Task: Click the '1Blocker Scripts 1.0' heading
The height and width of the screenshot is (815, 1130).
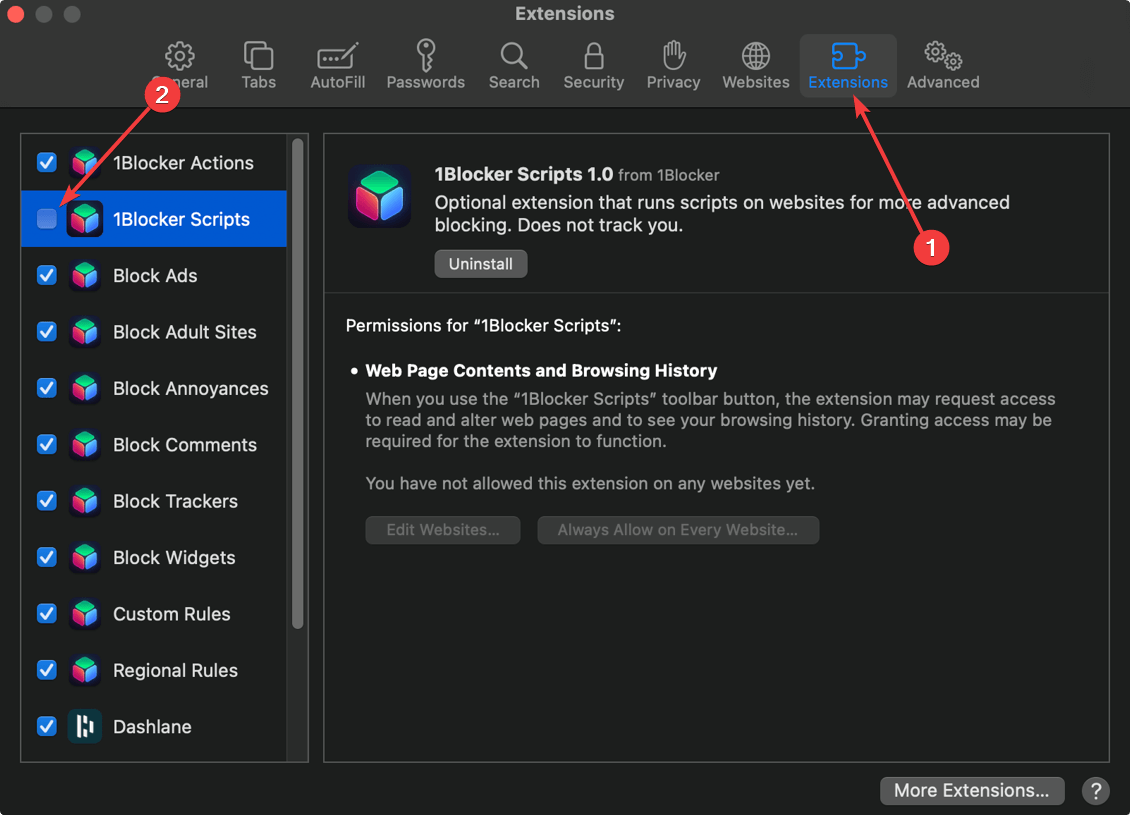Action: click(x=523, y=174)
